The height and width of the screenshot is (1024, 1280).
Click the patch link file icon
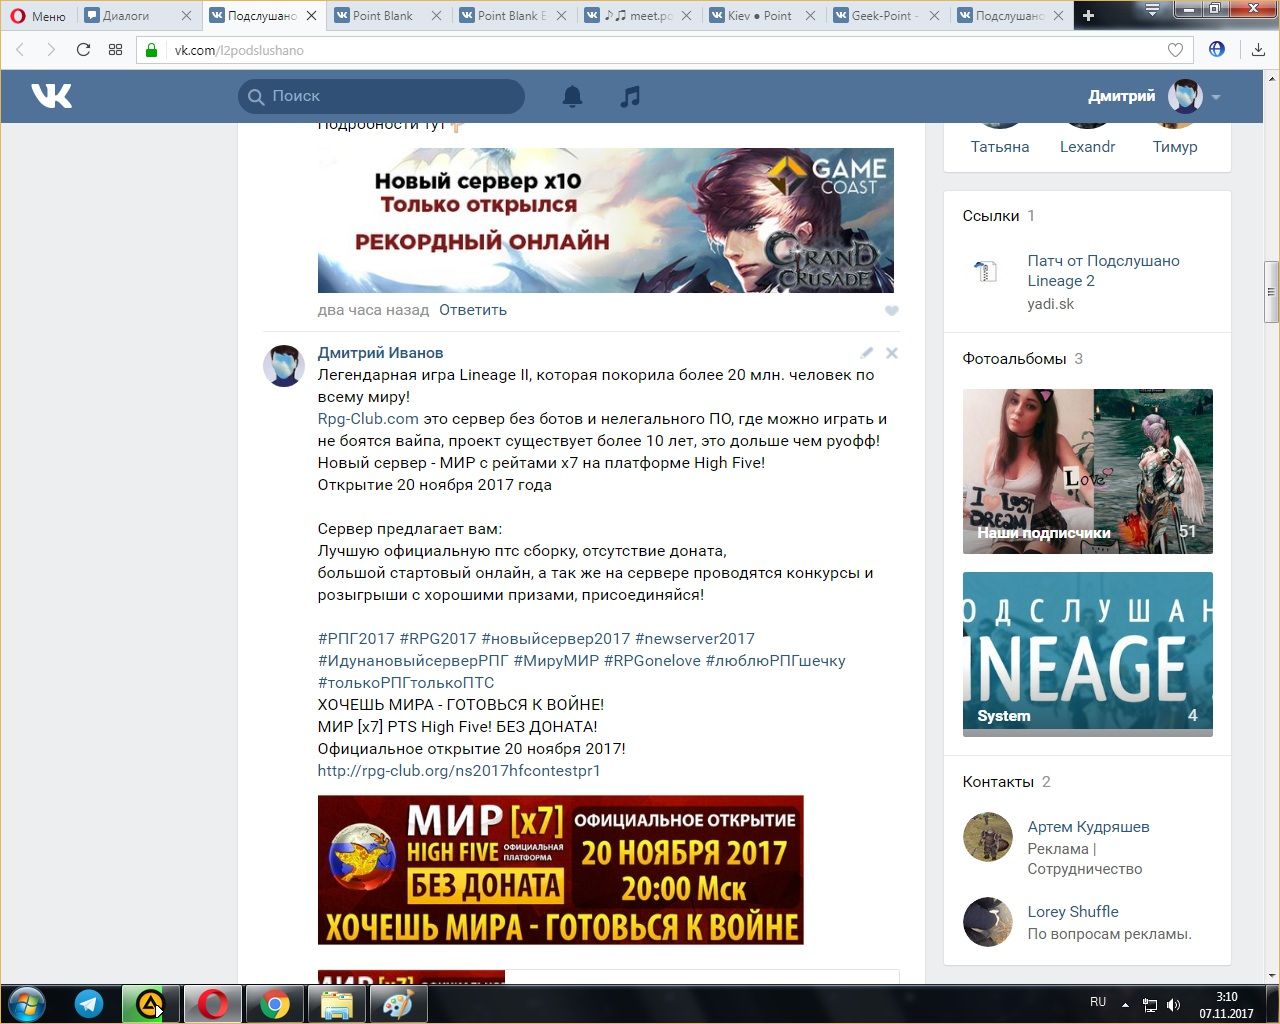click(986, 271)
